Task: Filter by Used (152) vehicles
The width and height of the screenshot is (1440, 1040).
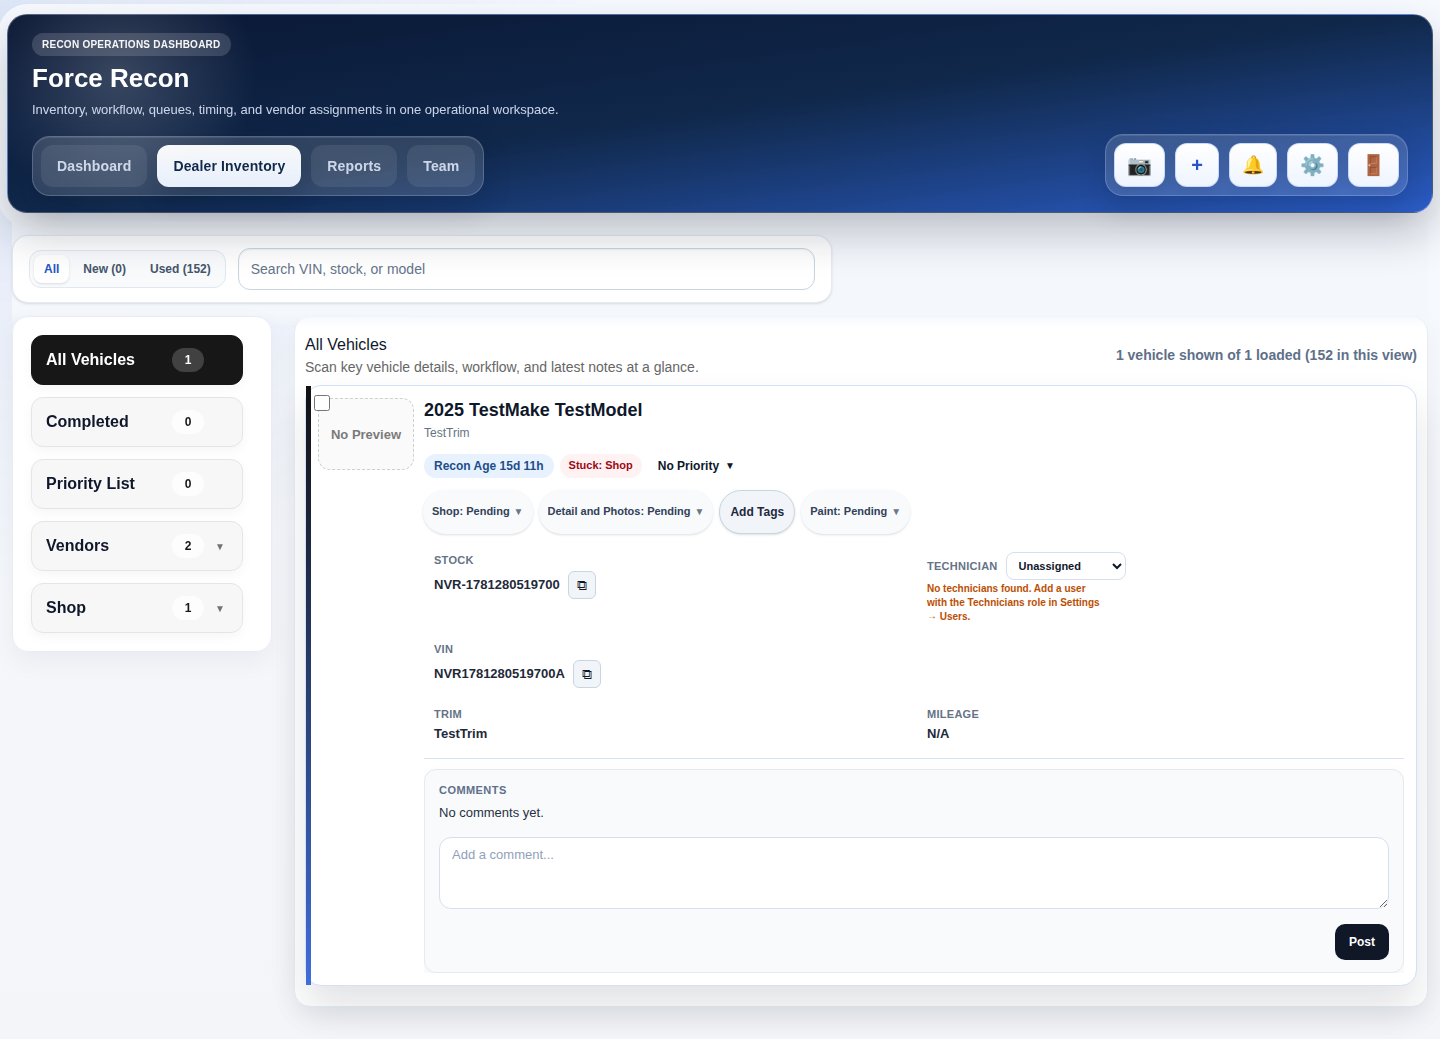Action: pyautogui.click(x=180, y=269)
